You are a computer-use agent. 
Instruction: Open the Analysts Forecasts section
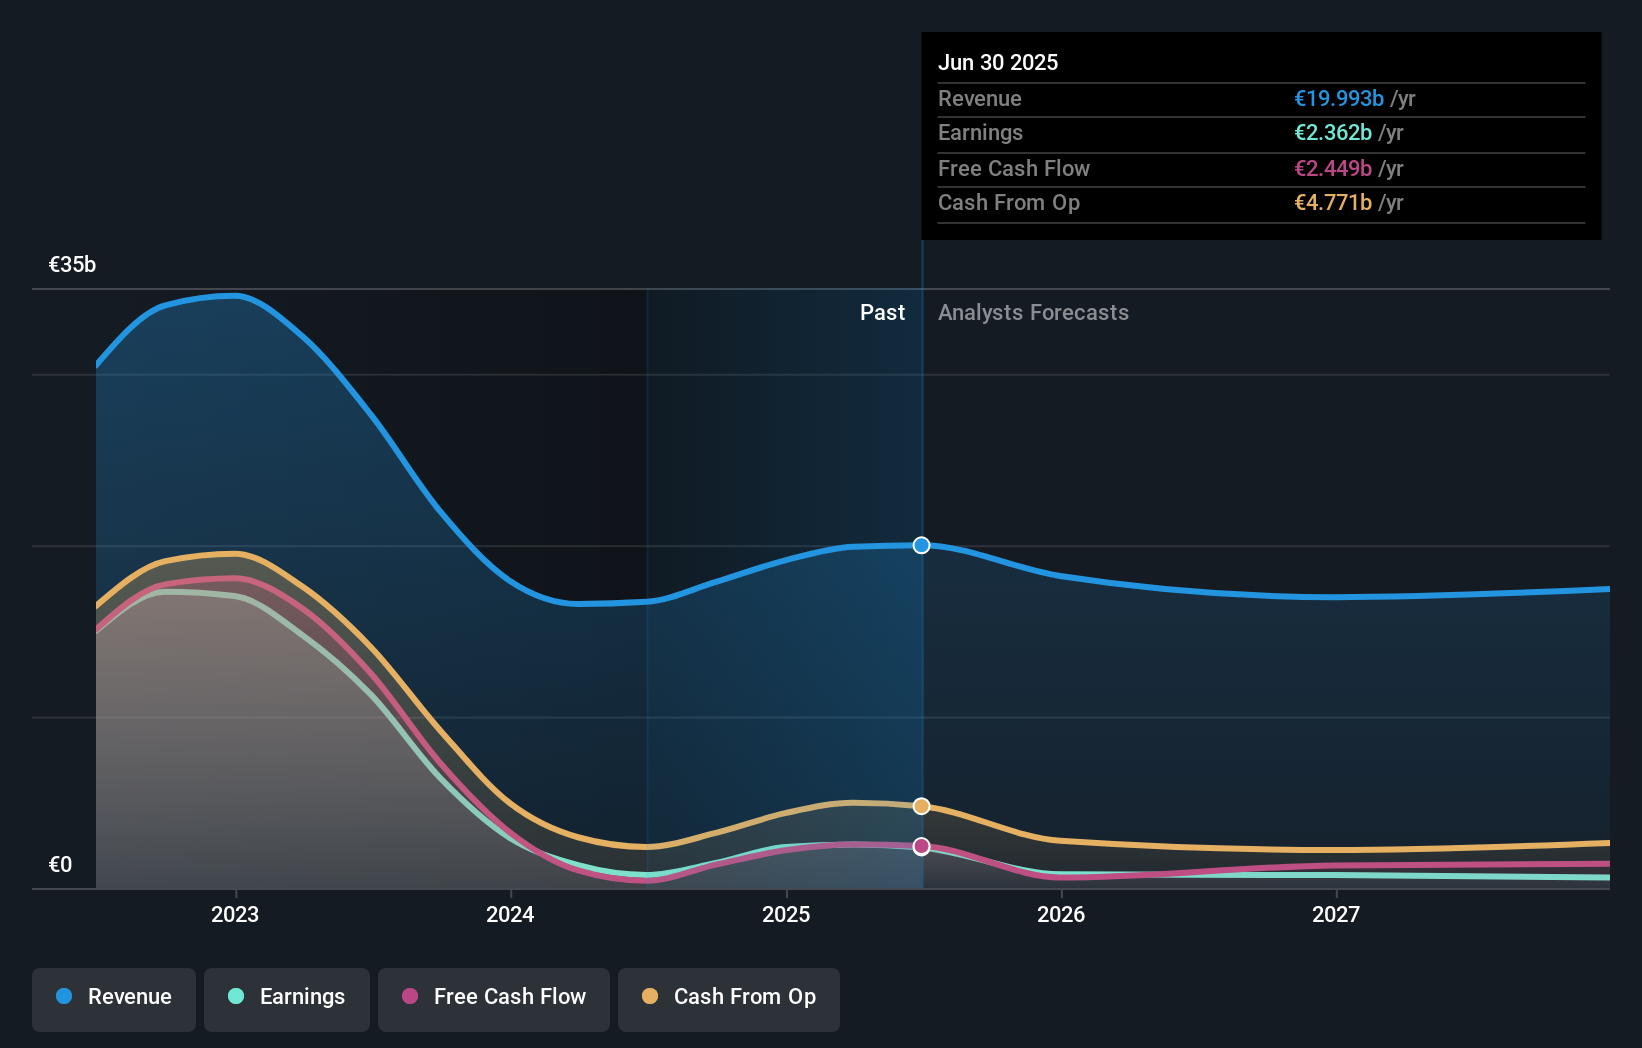(x=1033, y=312)
